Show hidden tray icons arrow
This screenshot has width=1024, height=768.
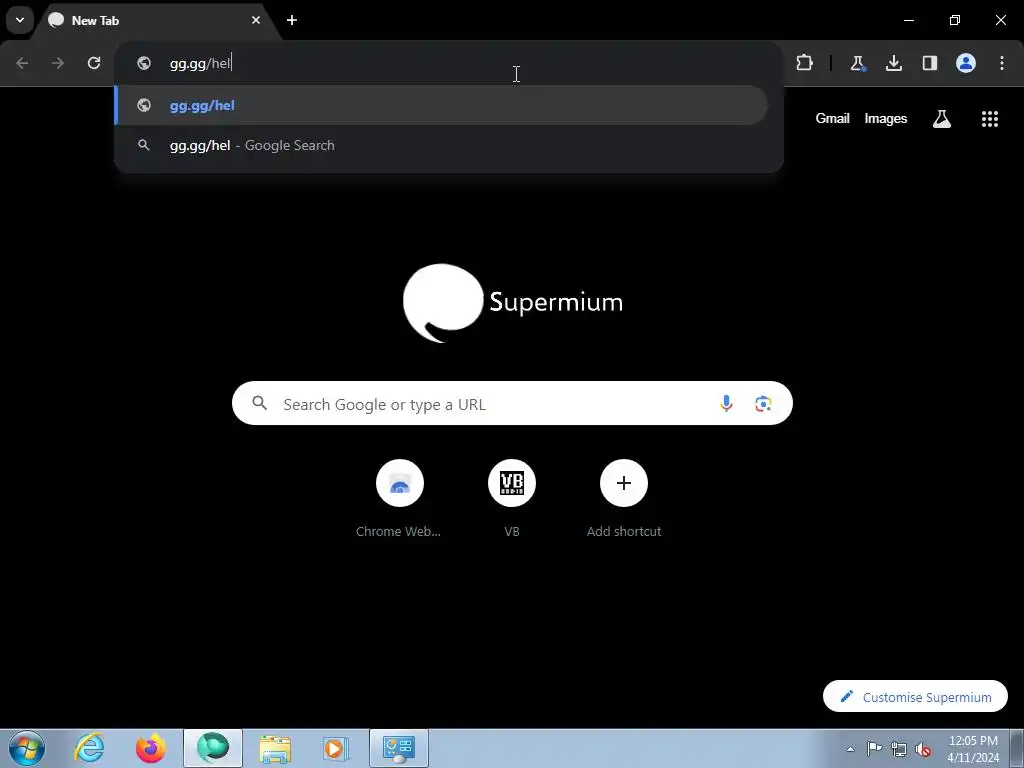(850, 749)
